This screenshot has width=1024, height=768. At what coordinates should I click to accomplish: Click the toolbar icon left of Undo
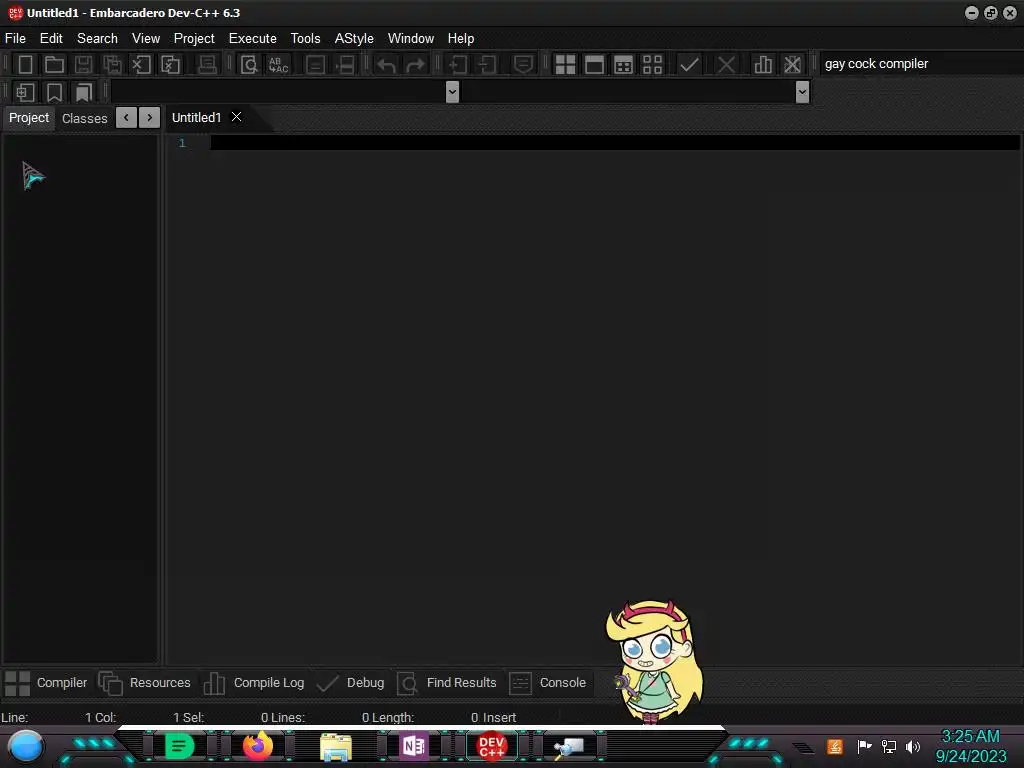345,64
